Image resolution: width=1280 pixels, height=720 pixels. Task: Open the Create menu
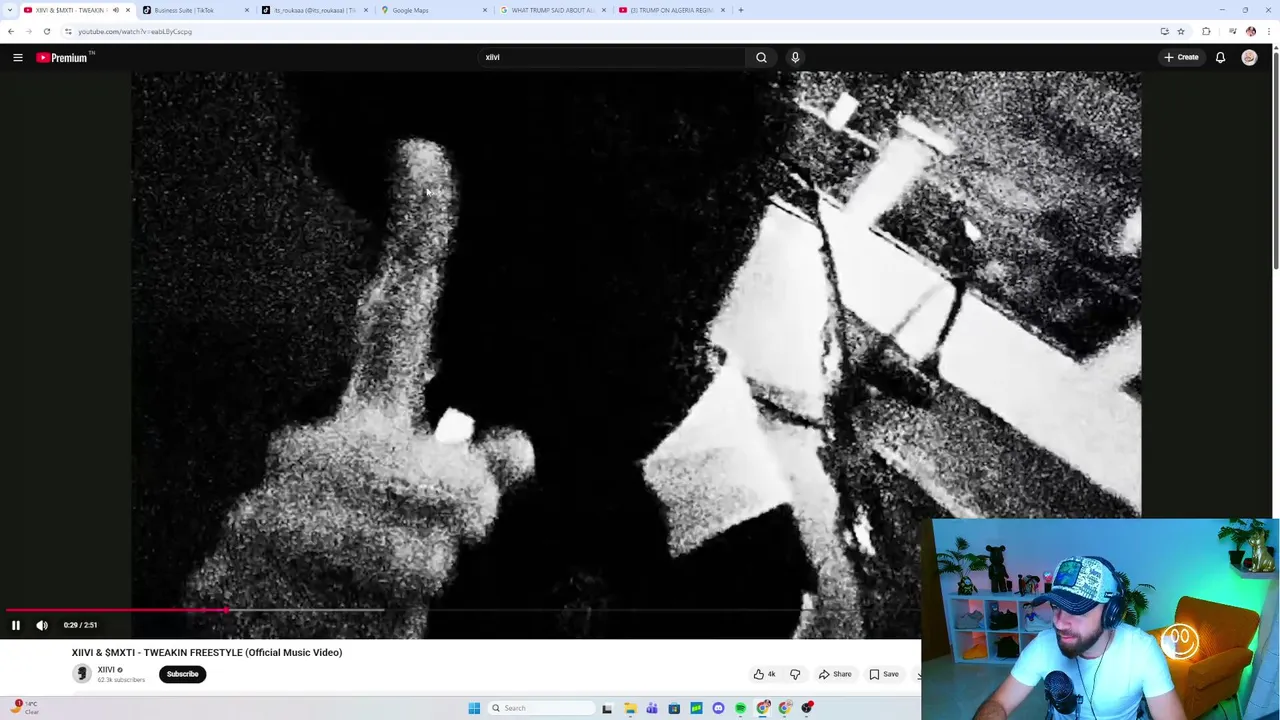tap(1181, 57)
